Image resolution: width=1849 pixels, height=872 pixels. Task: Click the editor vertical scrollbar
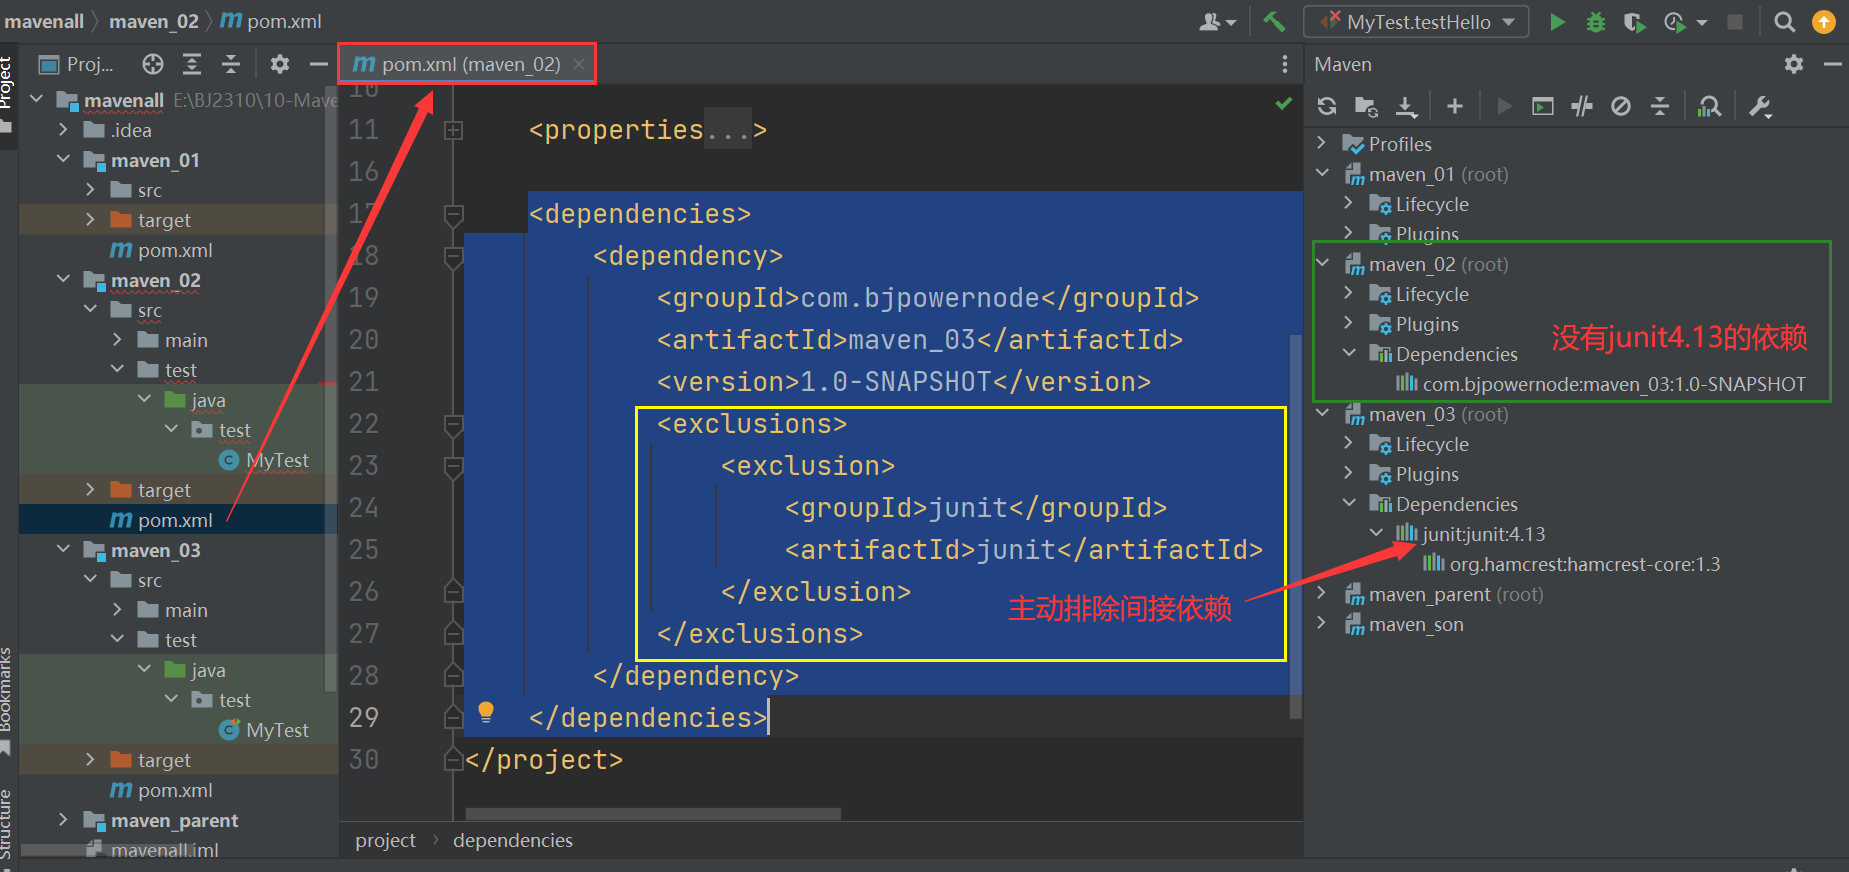point(1295,526)
